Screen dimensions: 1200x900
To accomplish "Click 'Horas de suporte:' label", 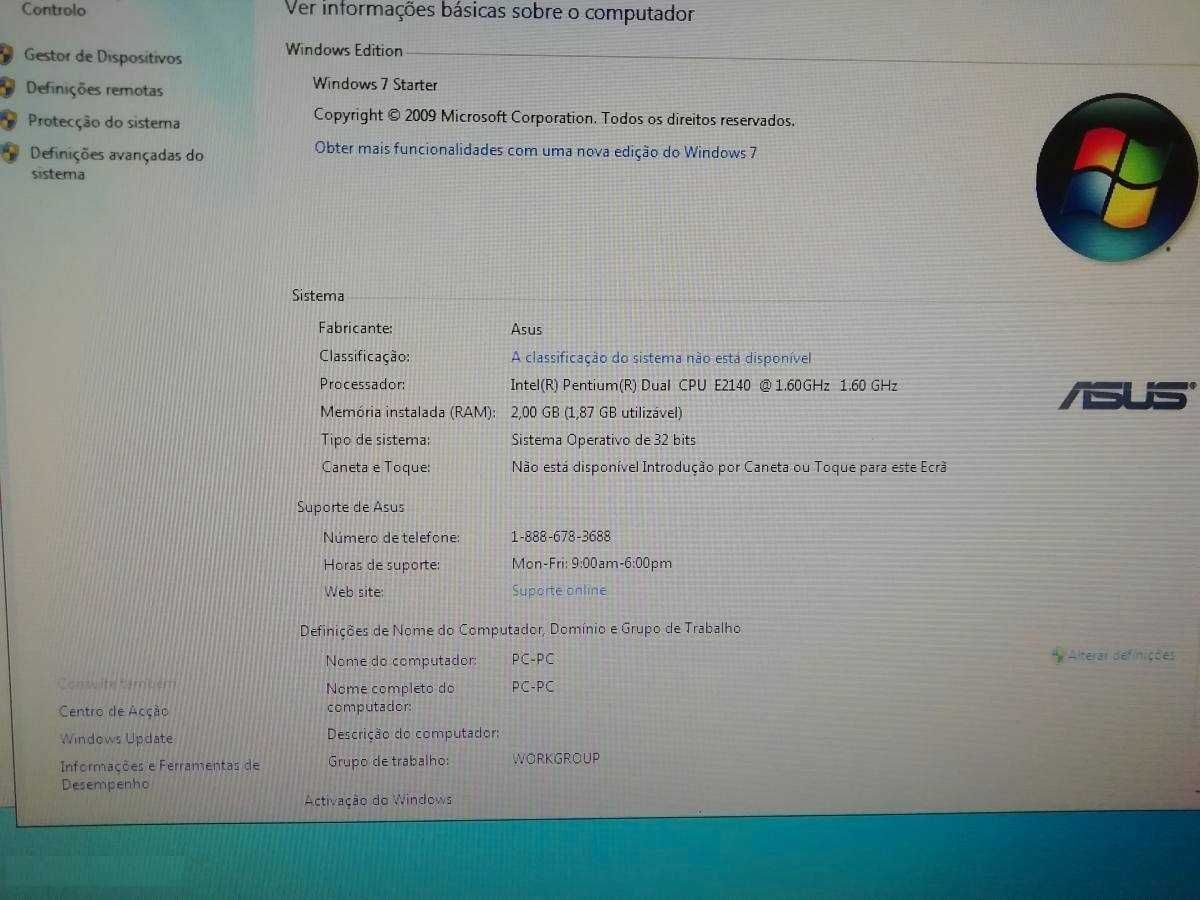I will pyautogui.click(x=382, y=565).
